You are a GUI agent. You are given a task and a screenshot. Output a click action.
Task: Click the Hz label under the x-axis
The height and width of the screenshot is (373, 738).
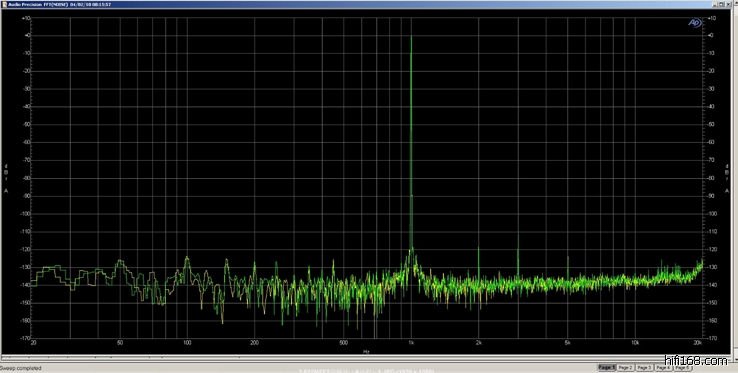pyautogui.click(x=366, y=351)
